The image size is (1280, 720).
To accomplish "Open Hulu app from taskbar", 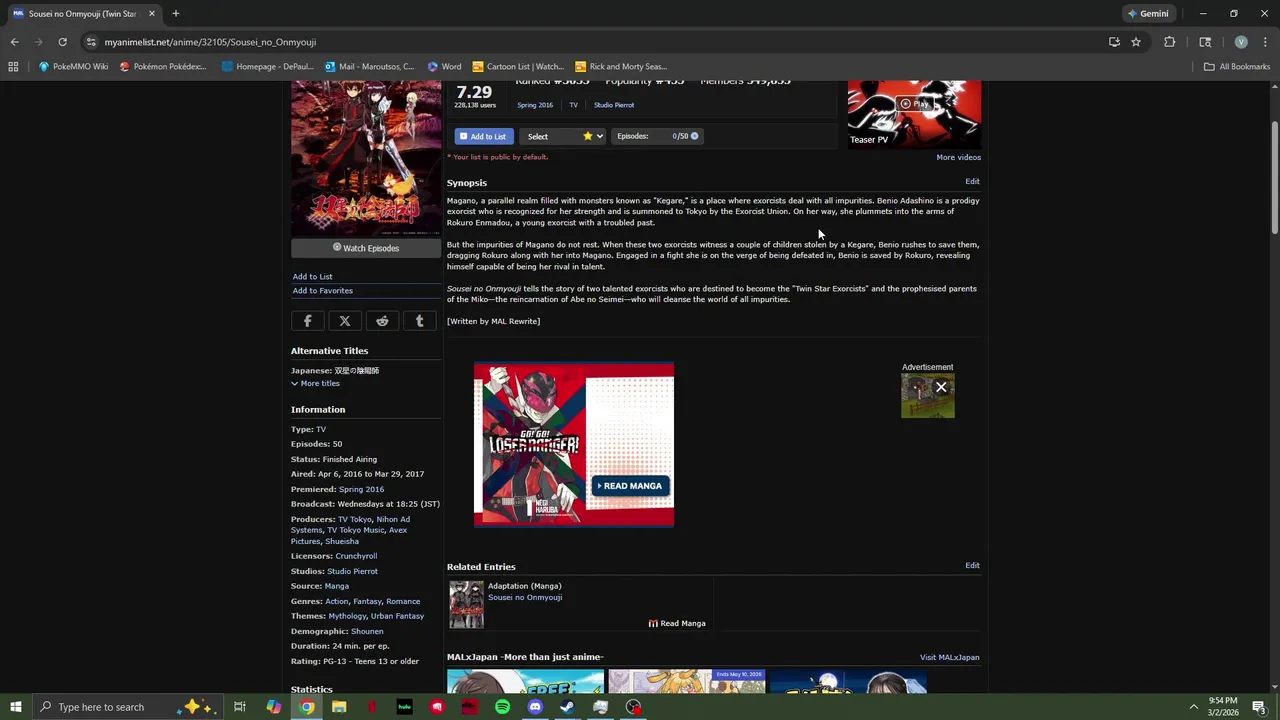I will pos(404,707).
